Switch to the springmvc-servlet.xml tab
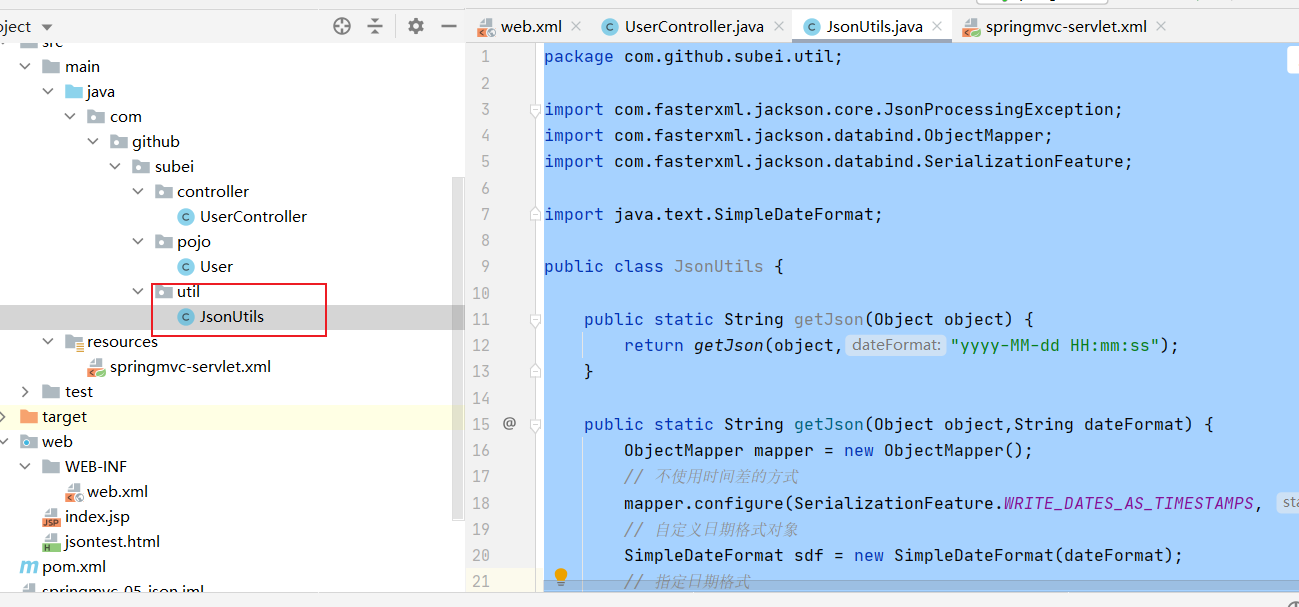 point(1065,27)
